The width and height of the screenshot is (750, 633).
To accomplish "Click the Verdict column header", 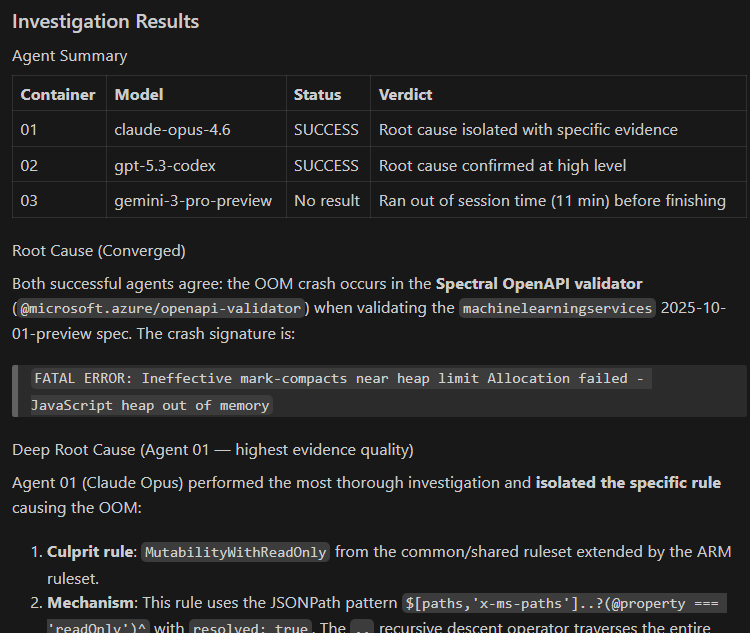I will 405,95.
